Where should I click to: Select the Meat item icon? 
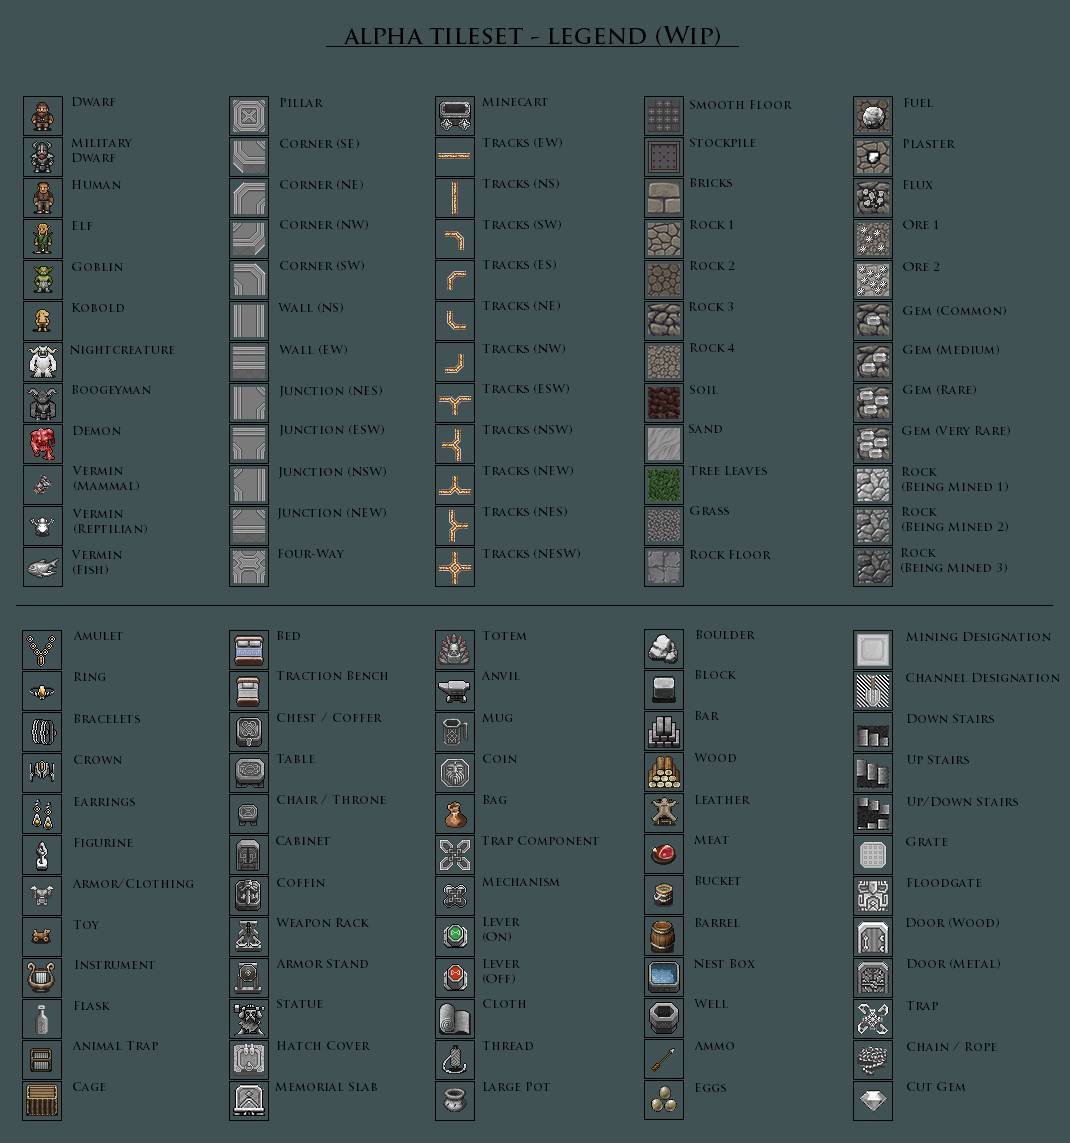click(663, 855)
